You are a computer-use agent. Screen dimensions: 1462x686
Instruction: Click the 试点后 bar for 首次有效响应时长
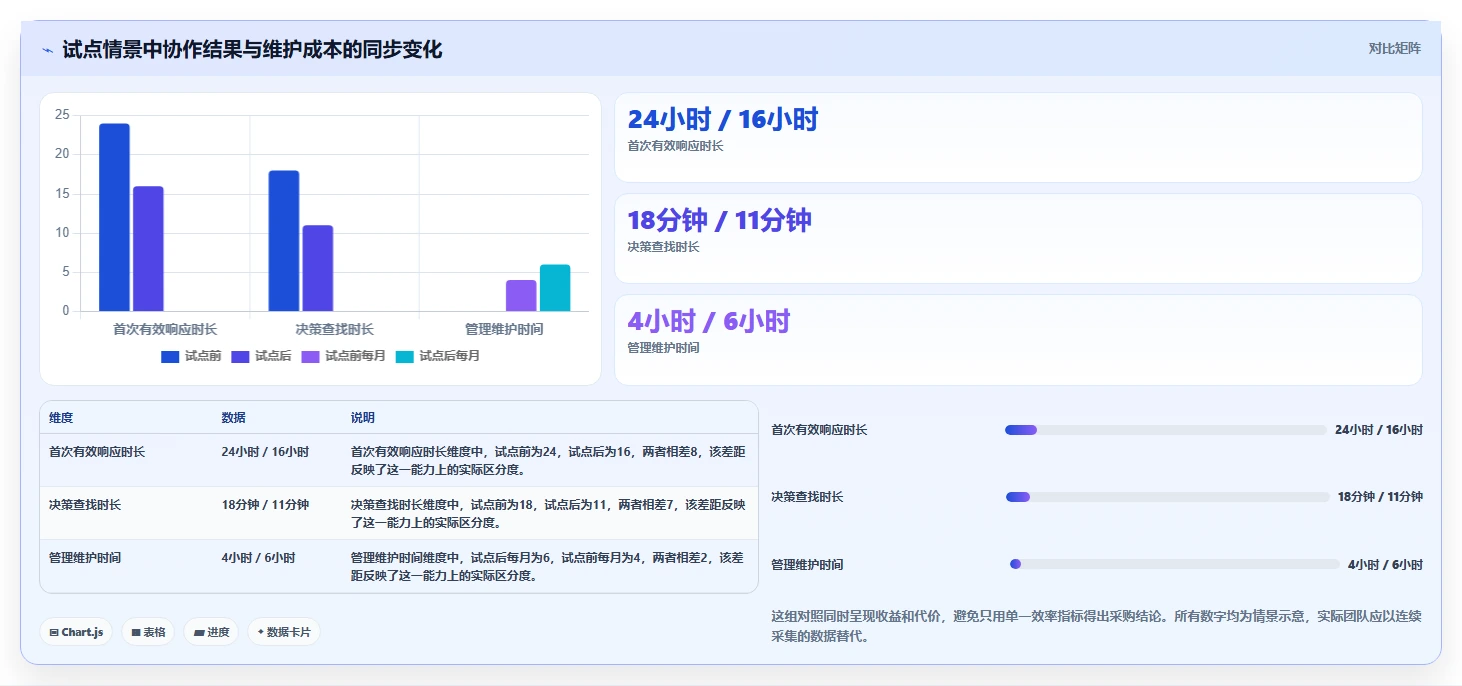148,248
